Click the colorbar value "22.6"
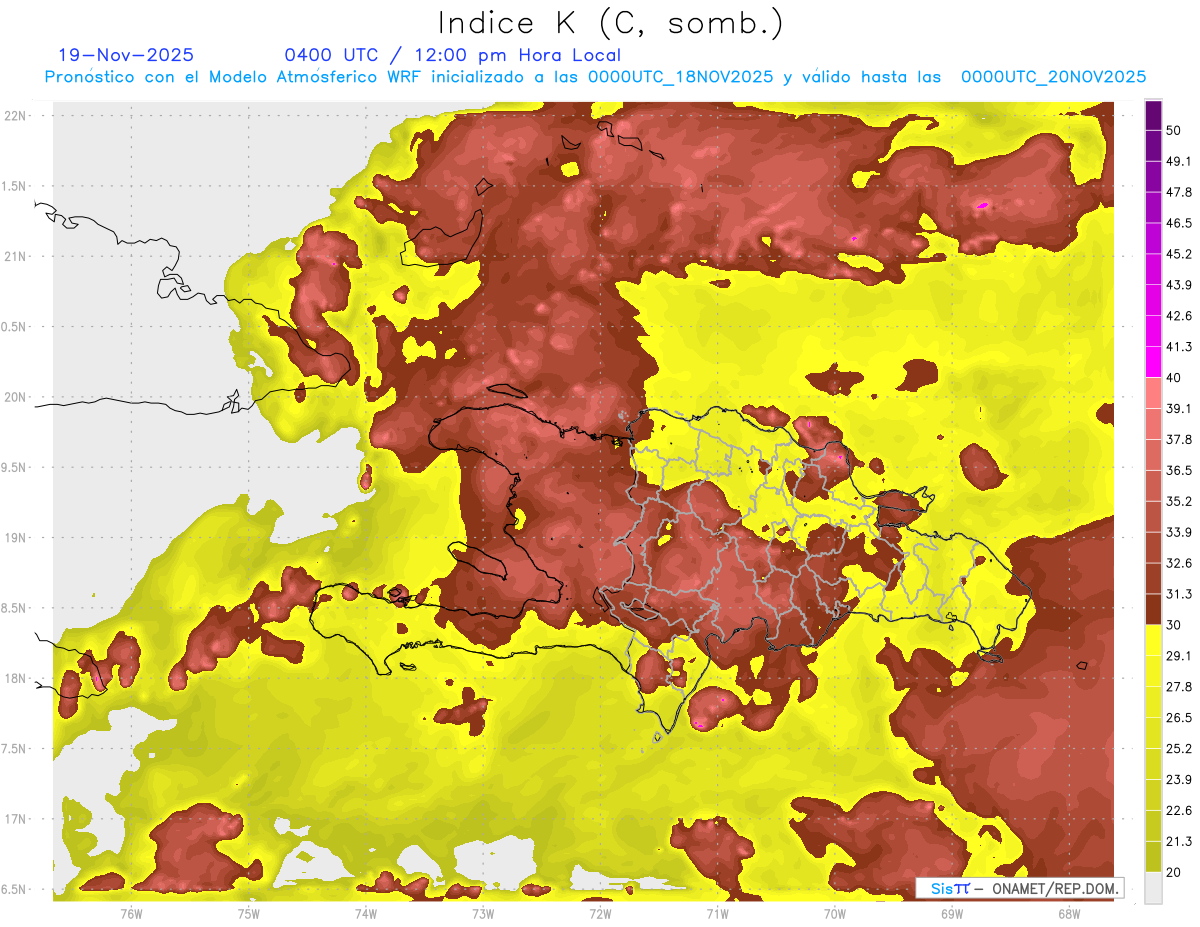This screenshot has height=927, width=1200. coord(1179,811)
